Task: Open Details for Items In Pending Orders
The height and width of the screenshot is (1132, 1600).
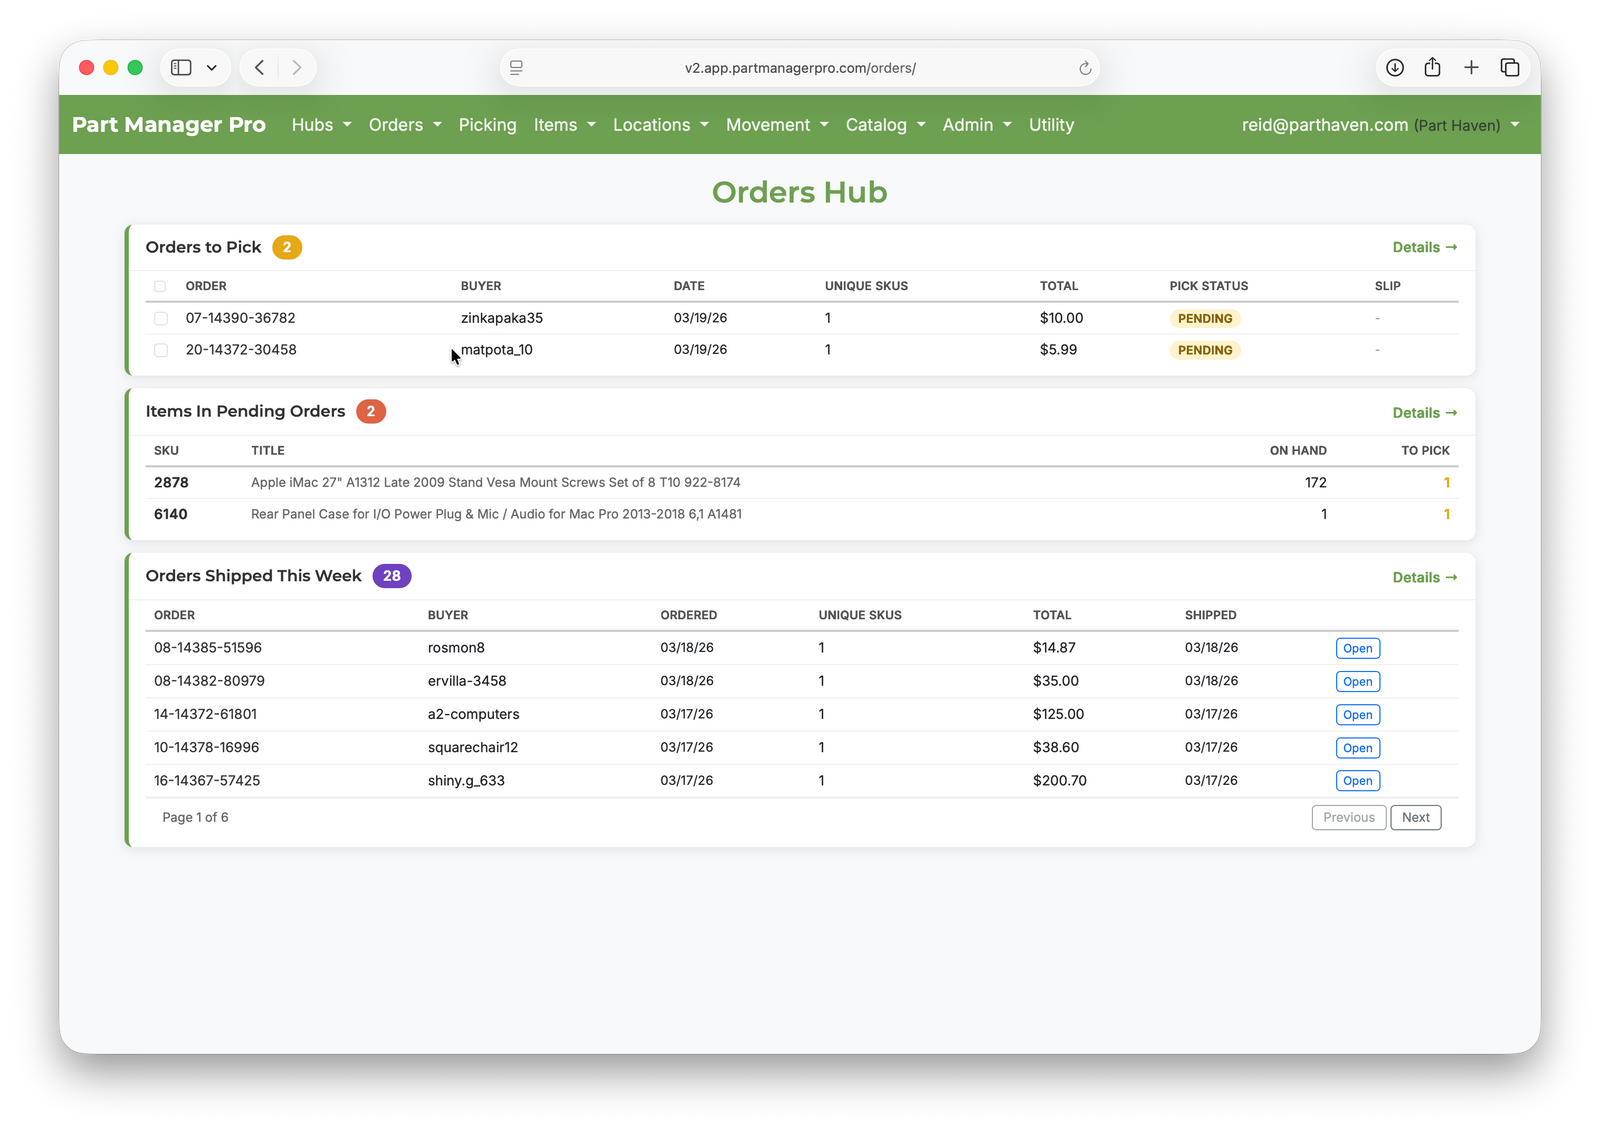Action: [x=1425, y=413]
